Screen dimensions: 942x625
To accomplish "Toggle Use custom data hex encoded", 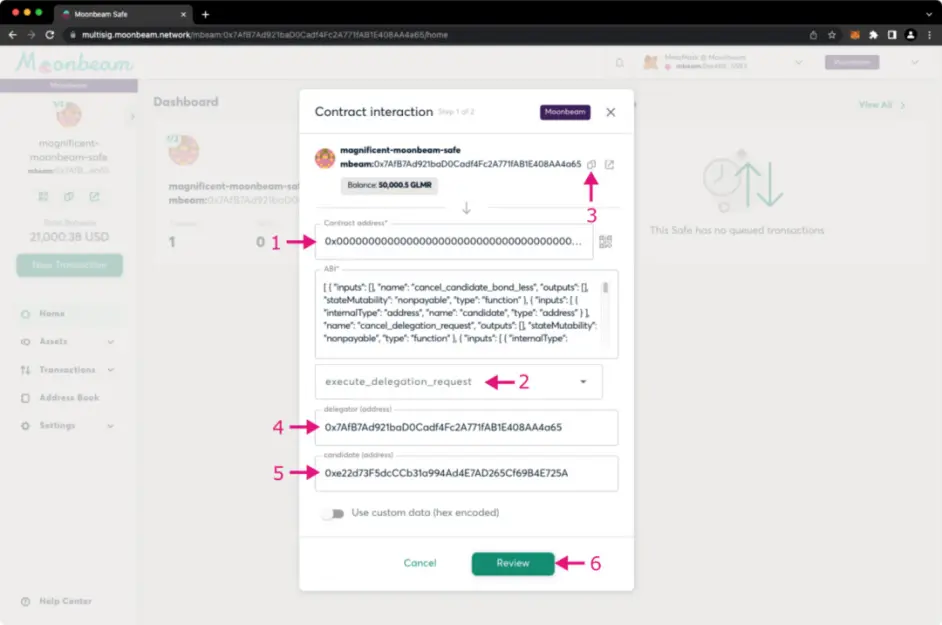I will pos(333,513).
